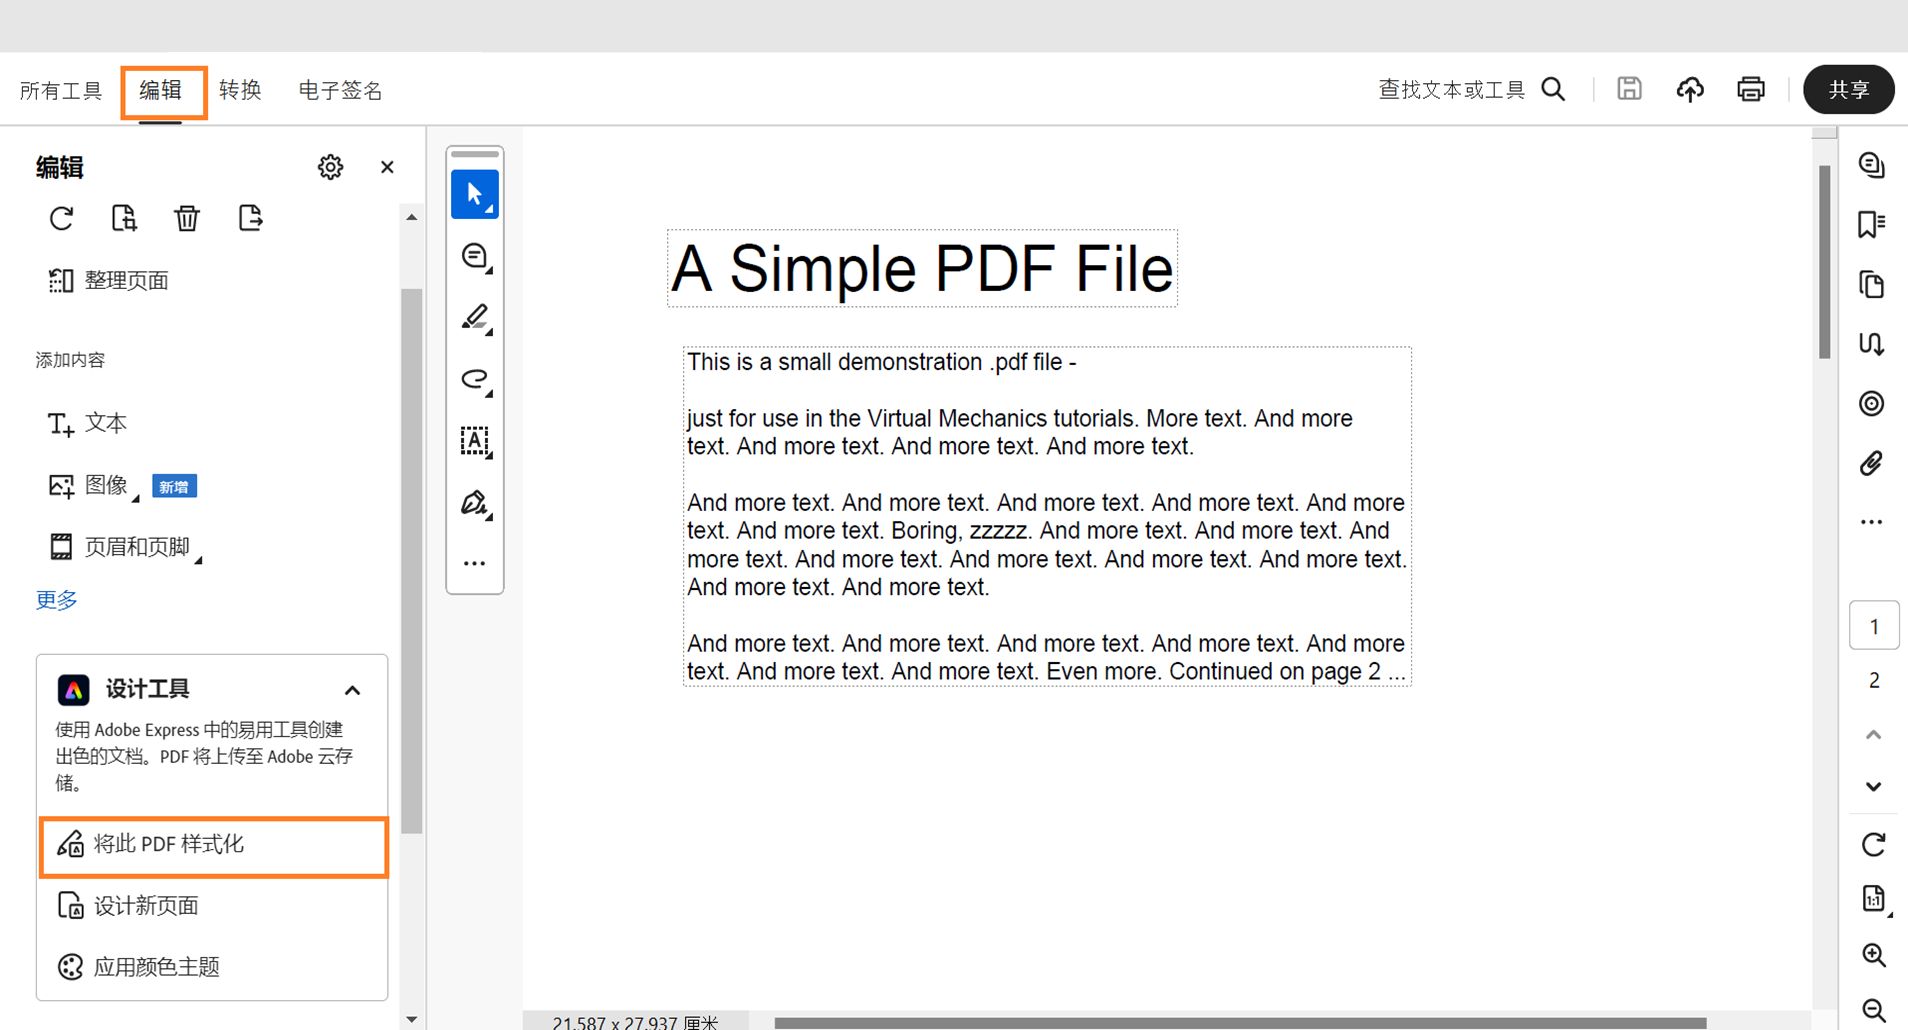The height and width of the screenshot is (1030, 1908).
Task: Click the save icon
Action: [1629, 89]
